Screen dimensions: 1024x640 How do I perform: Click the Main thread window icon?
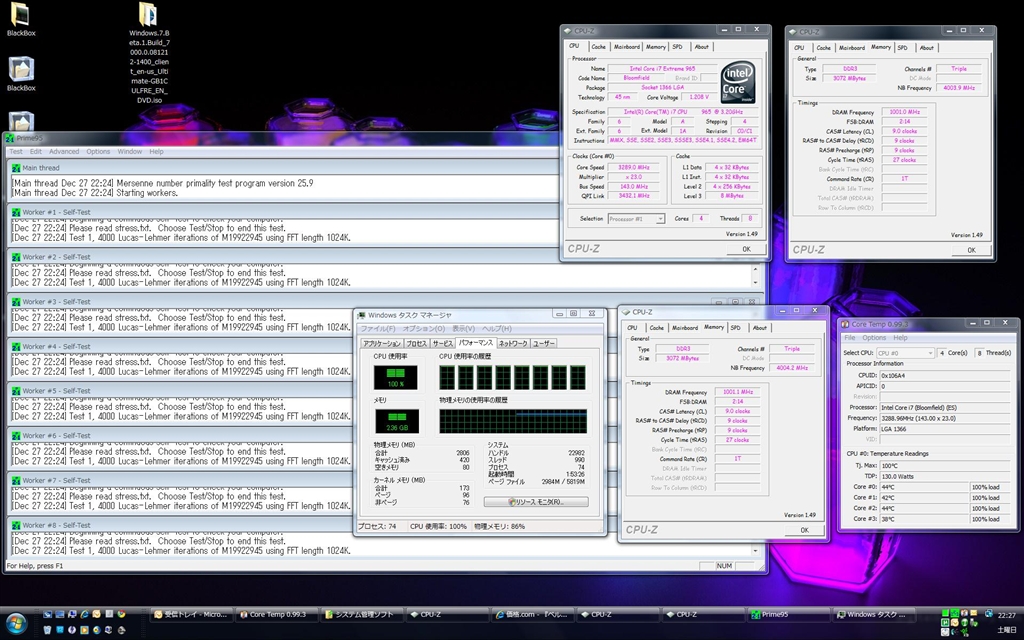pyautogui.click(x=15, y=168)
